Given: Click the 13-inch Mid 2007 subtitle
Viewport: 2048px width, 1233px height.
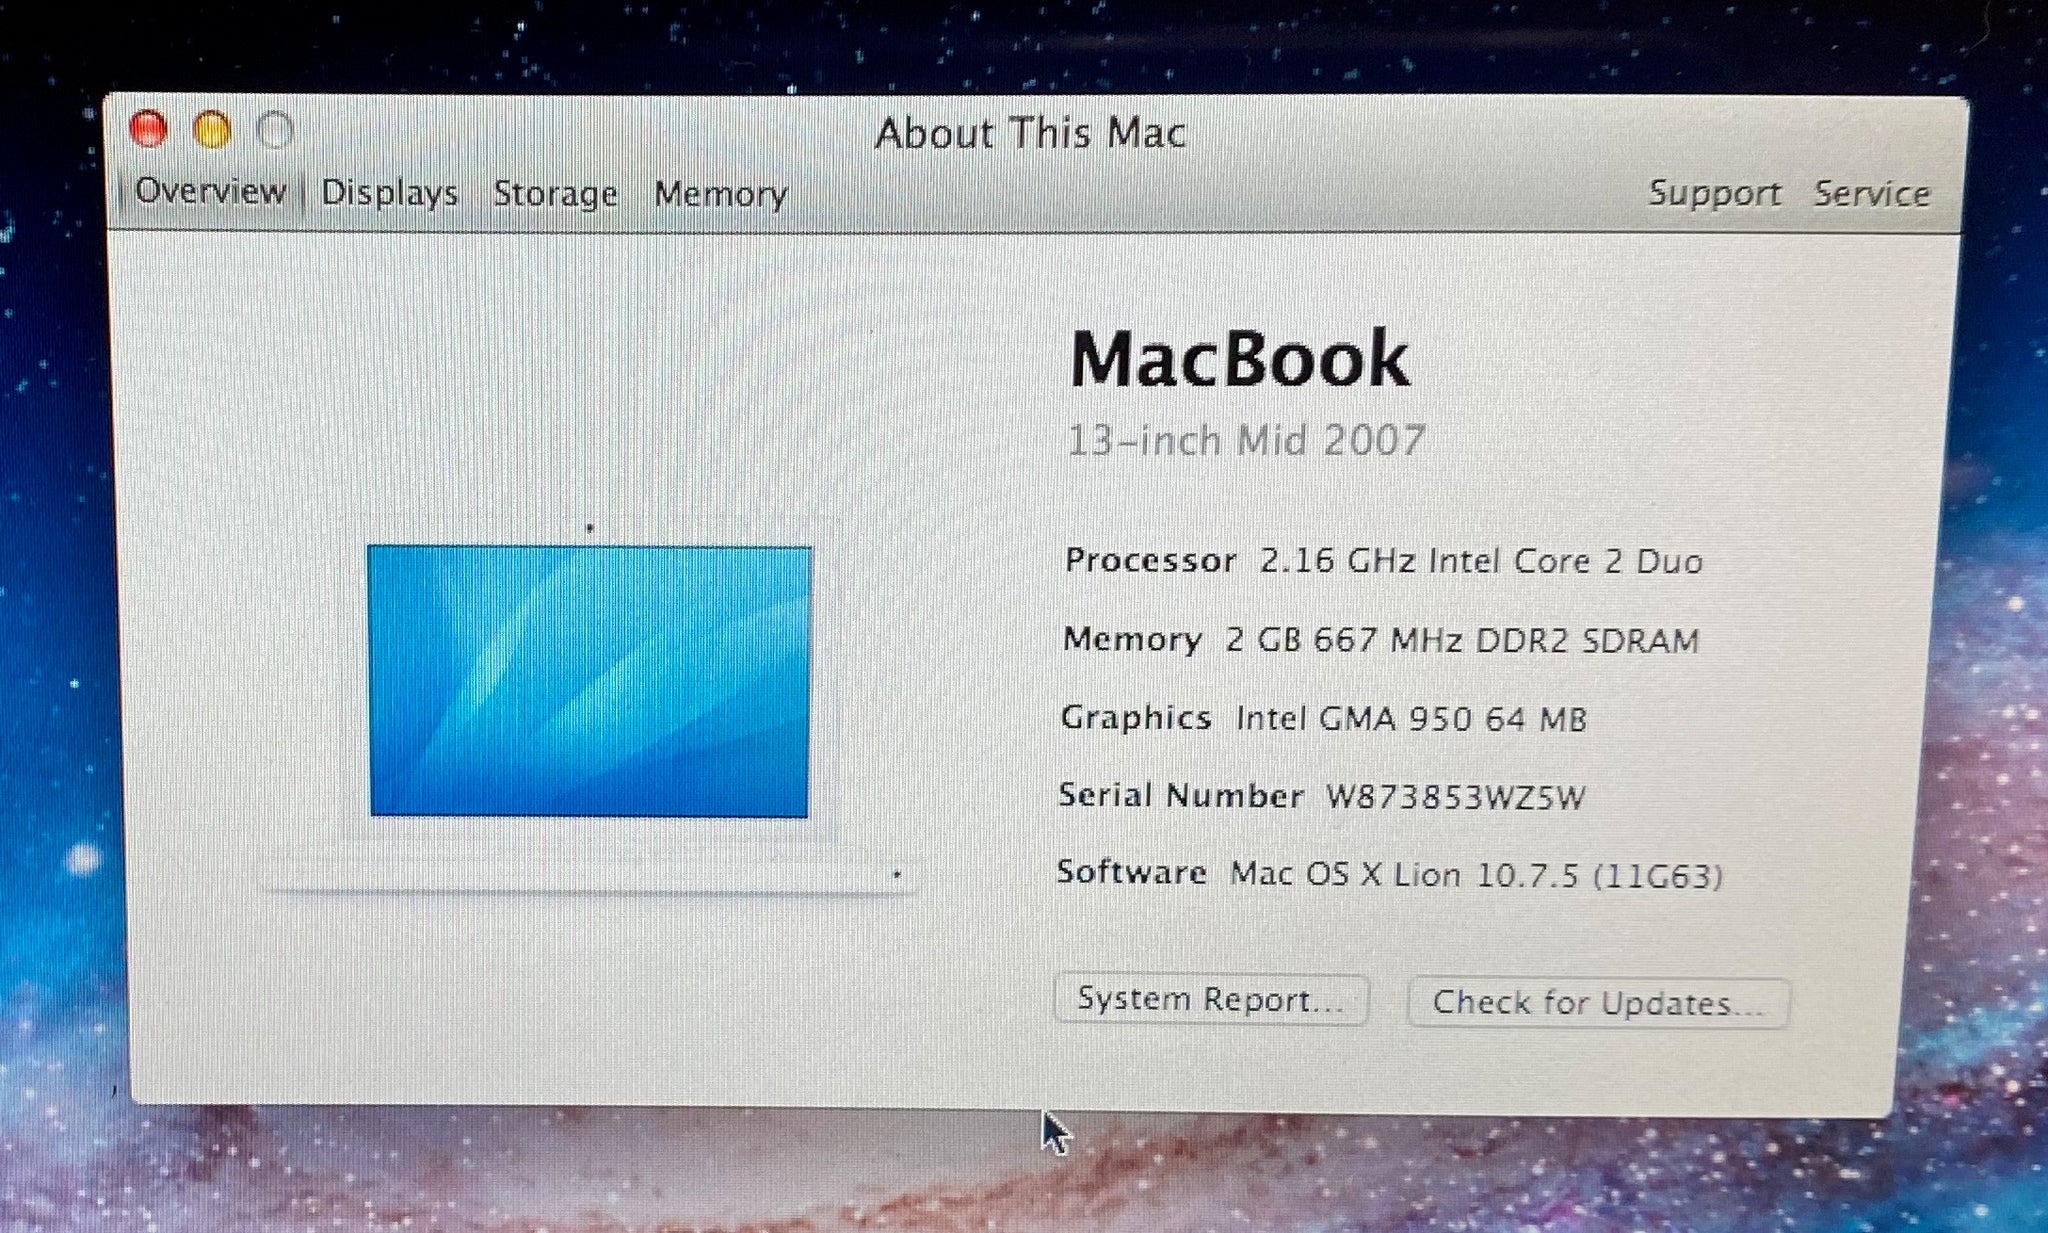Looking at the screenshot, I should pyautogui.click(x=1246, y=439).
